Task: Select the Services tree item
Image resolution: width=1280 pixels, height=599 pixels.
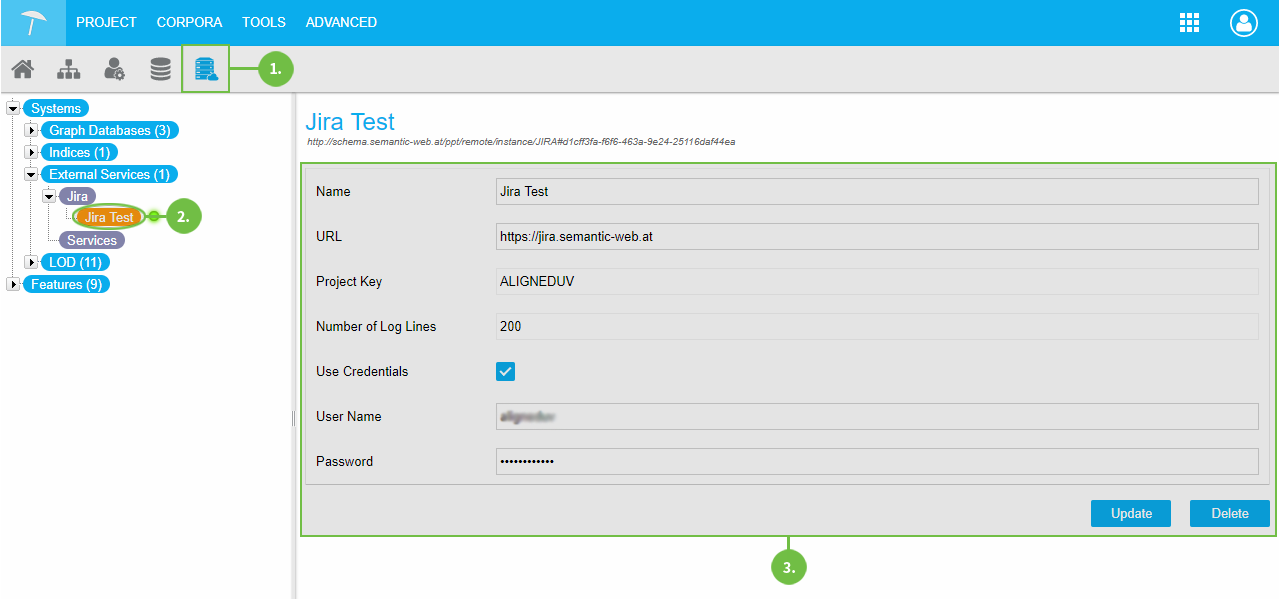Action: pos(92,240)
